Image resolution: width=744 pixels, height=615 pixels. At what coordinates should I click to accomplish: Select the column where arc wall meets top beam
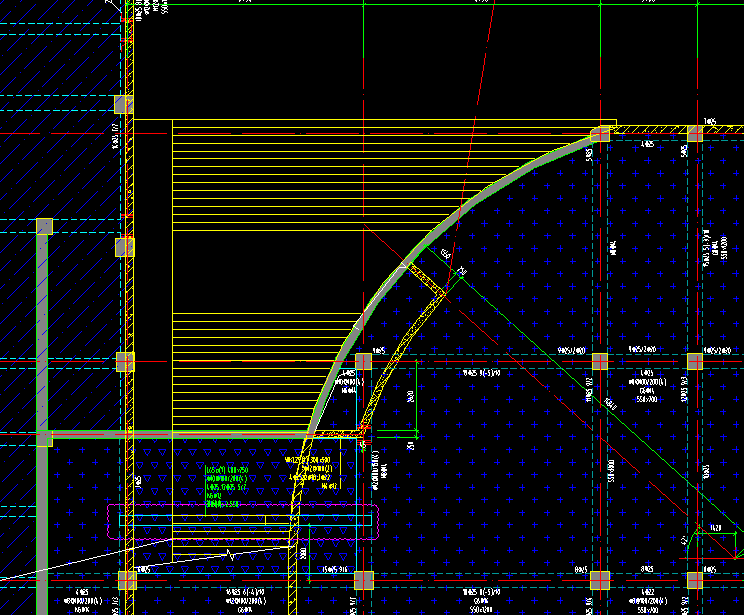pos(601,134)
